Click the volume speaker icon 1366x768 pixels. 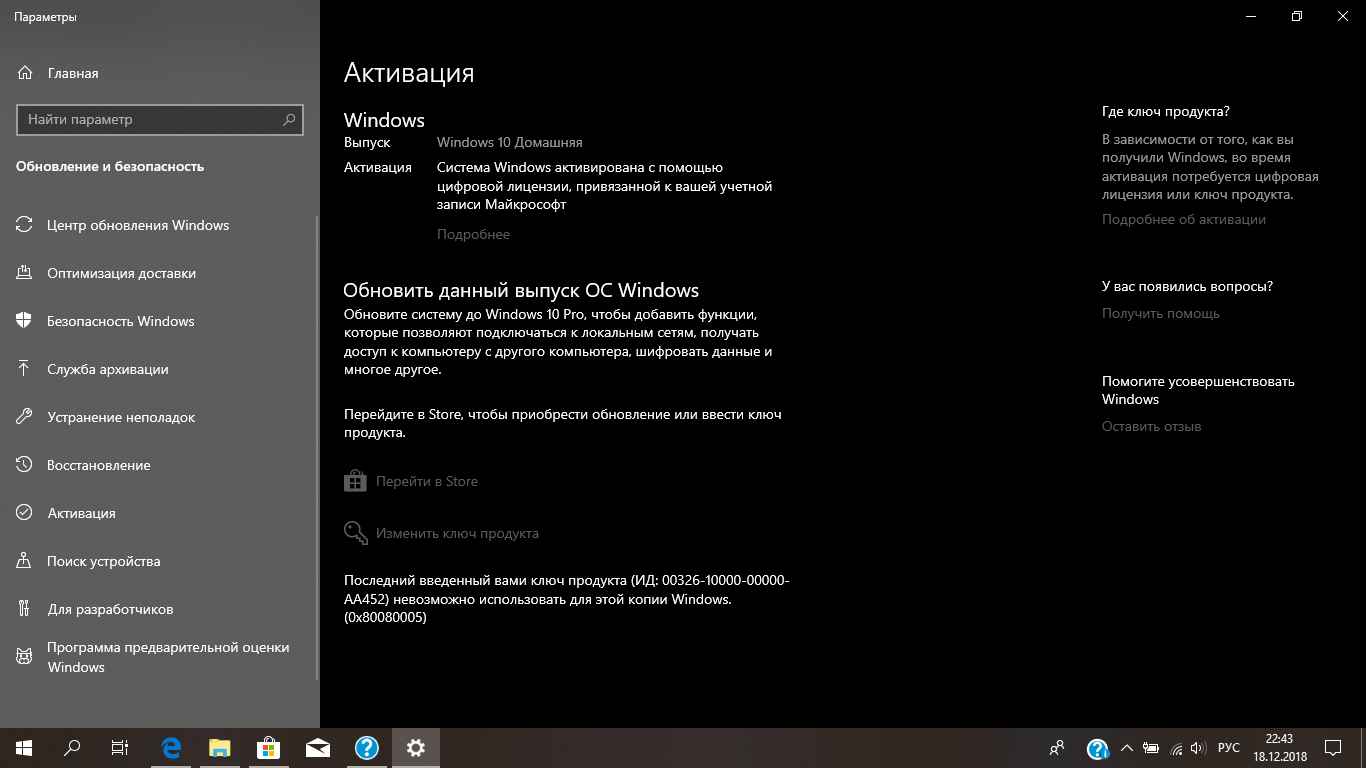point(1199,748)
